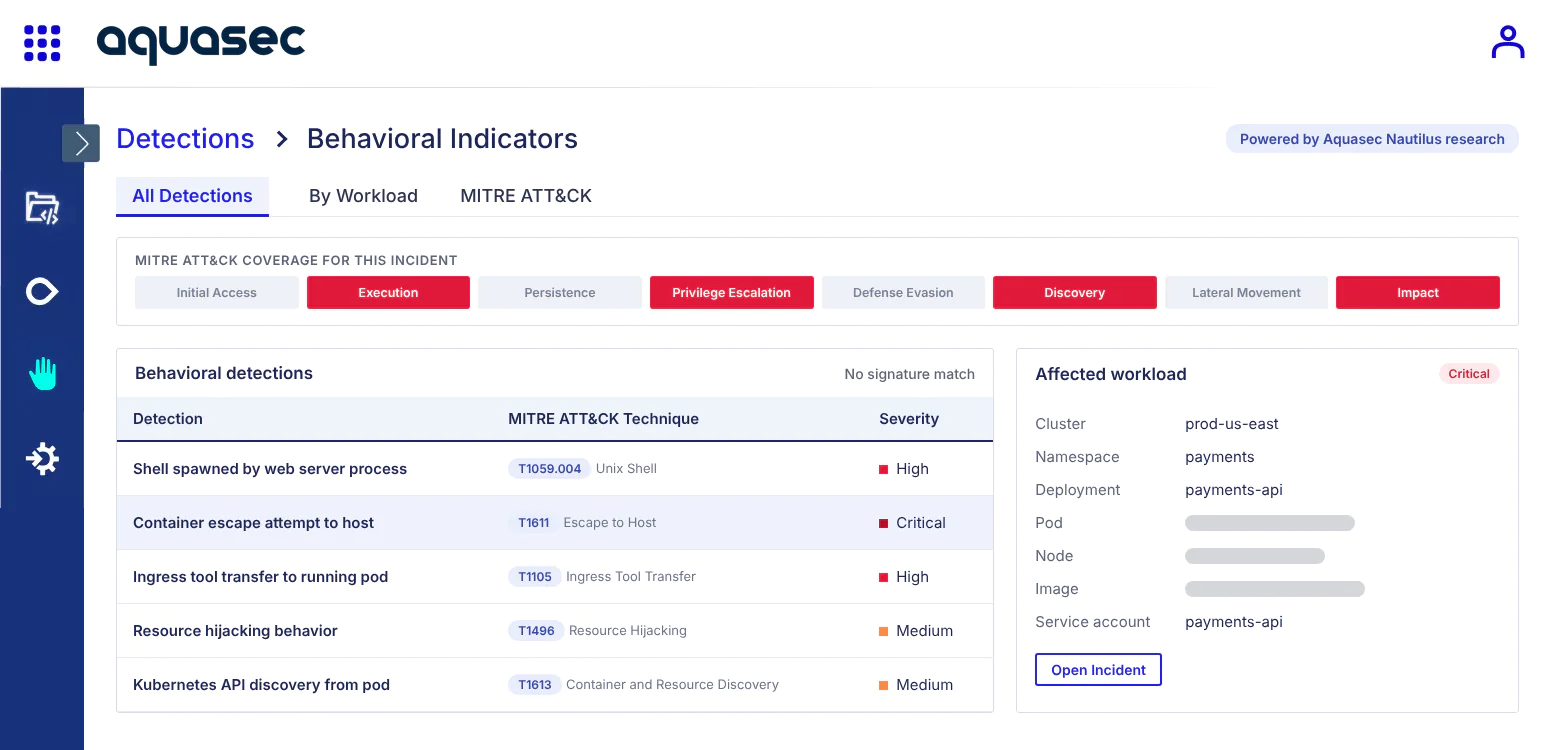This screenshot has height=750, width=1551.
Task: Select the hand icon in sidebar
Action: coord(42,374)
